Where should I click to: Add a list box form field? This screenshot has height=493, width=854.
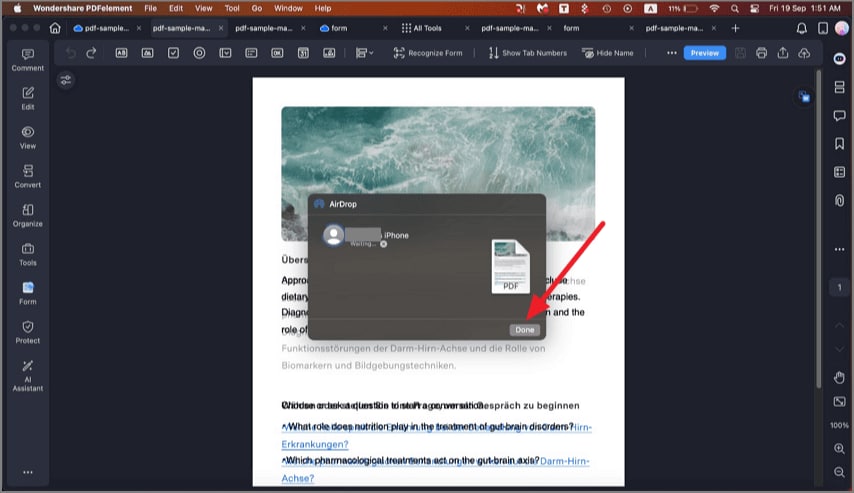pos(251,53)
